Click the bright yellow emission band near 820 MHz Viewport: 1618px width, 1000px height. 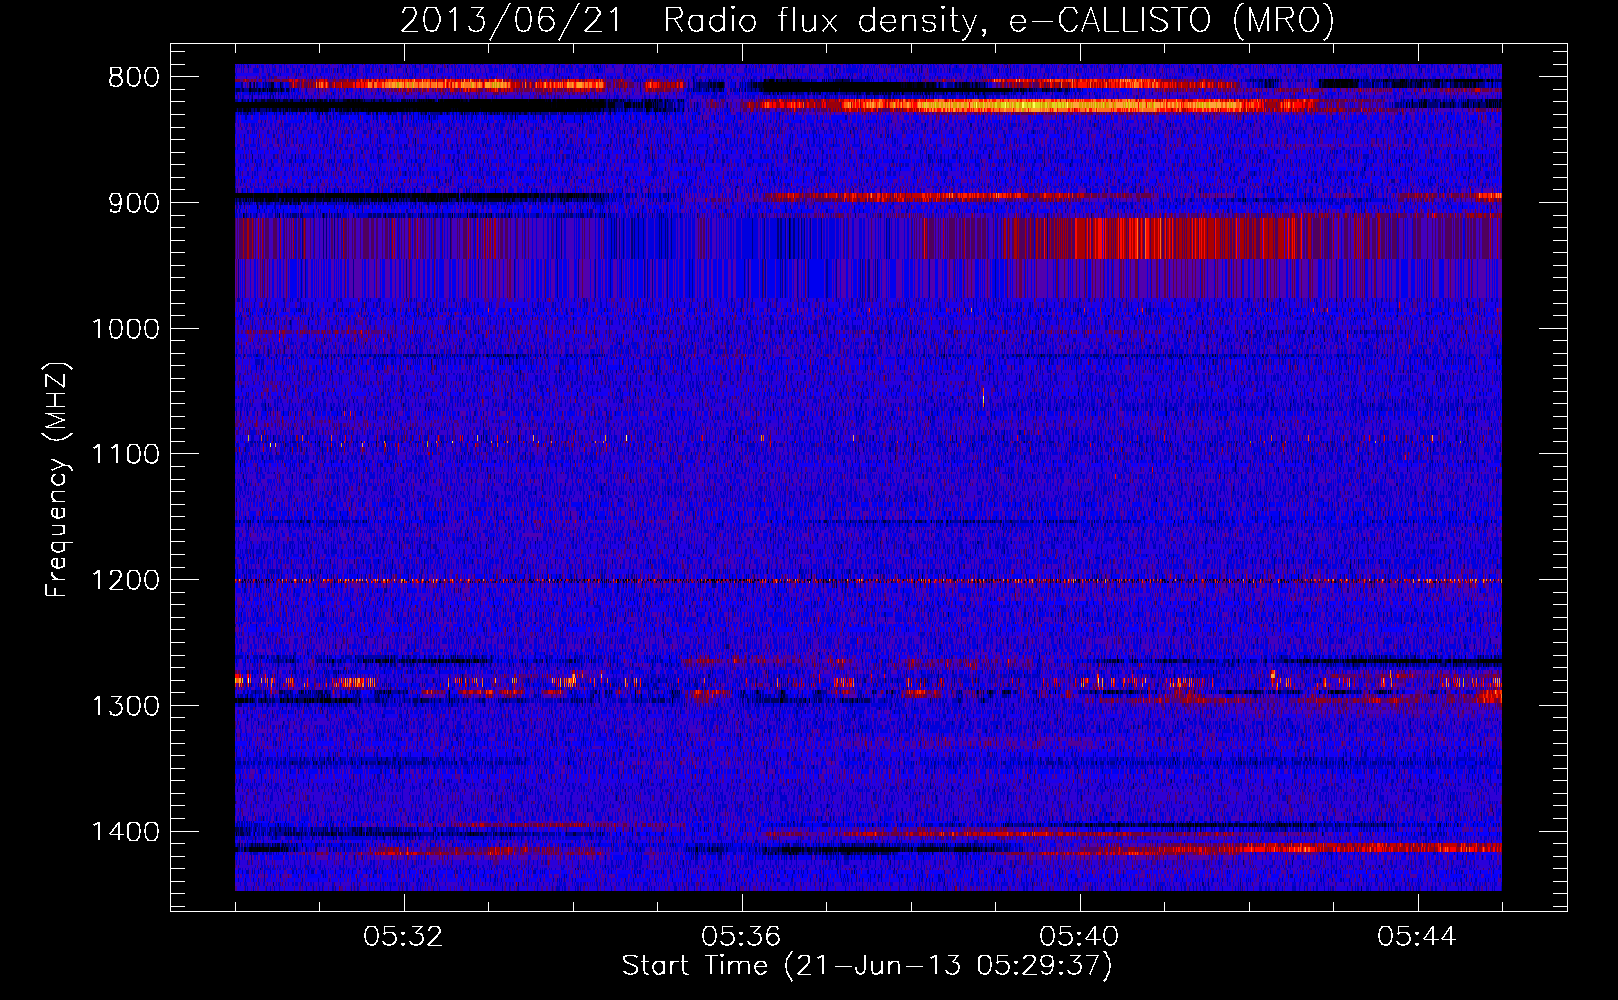[1040, 105]
